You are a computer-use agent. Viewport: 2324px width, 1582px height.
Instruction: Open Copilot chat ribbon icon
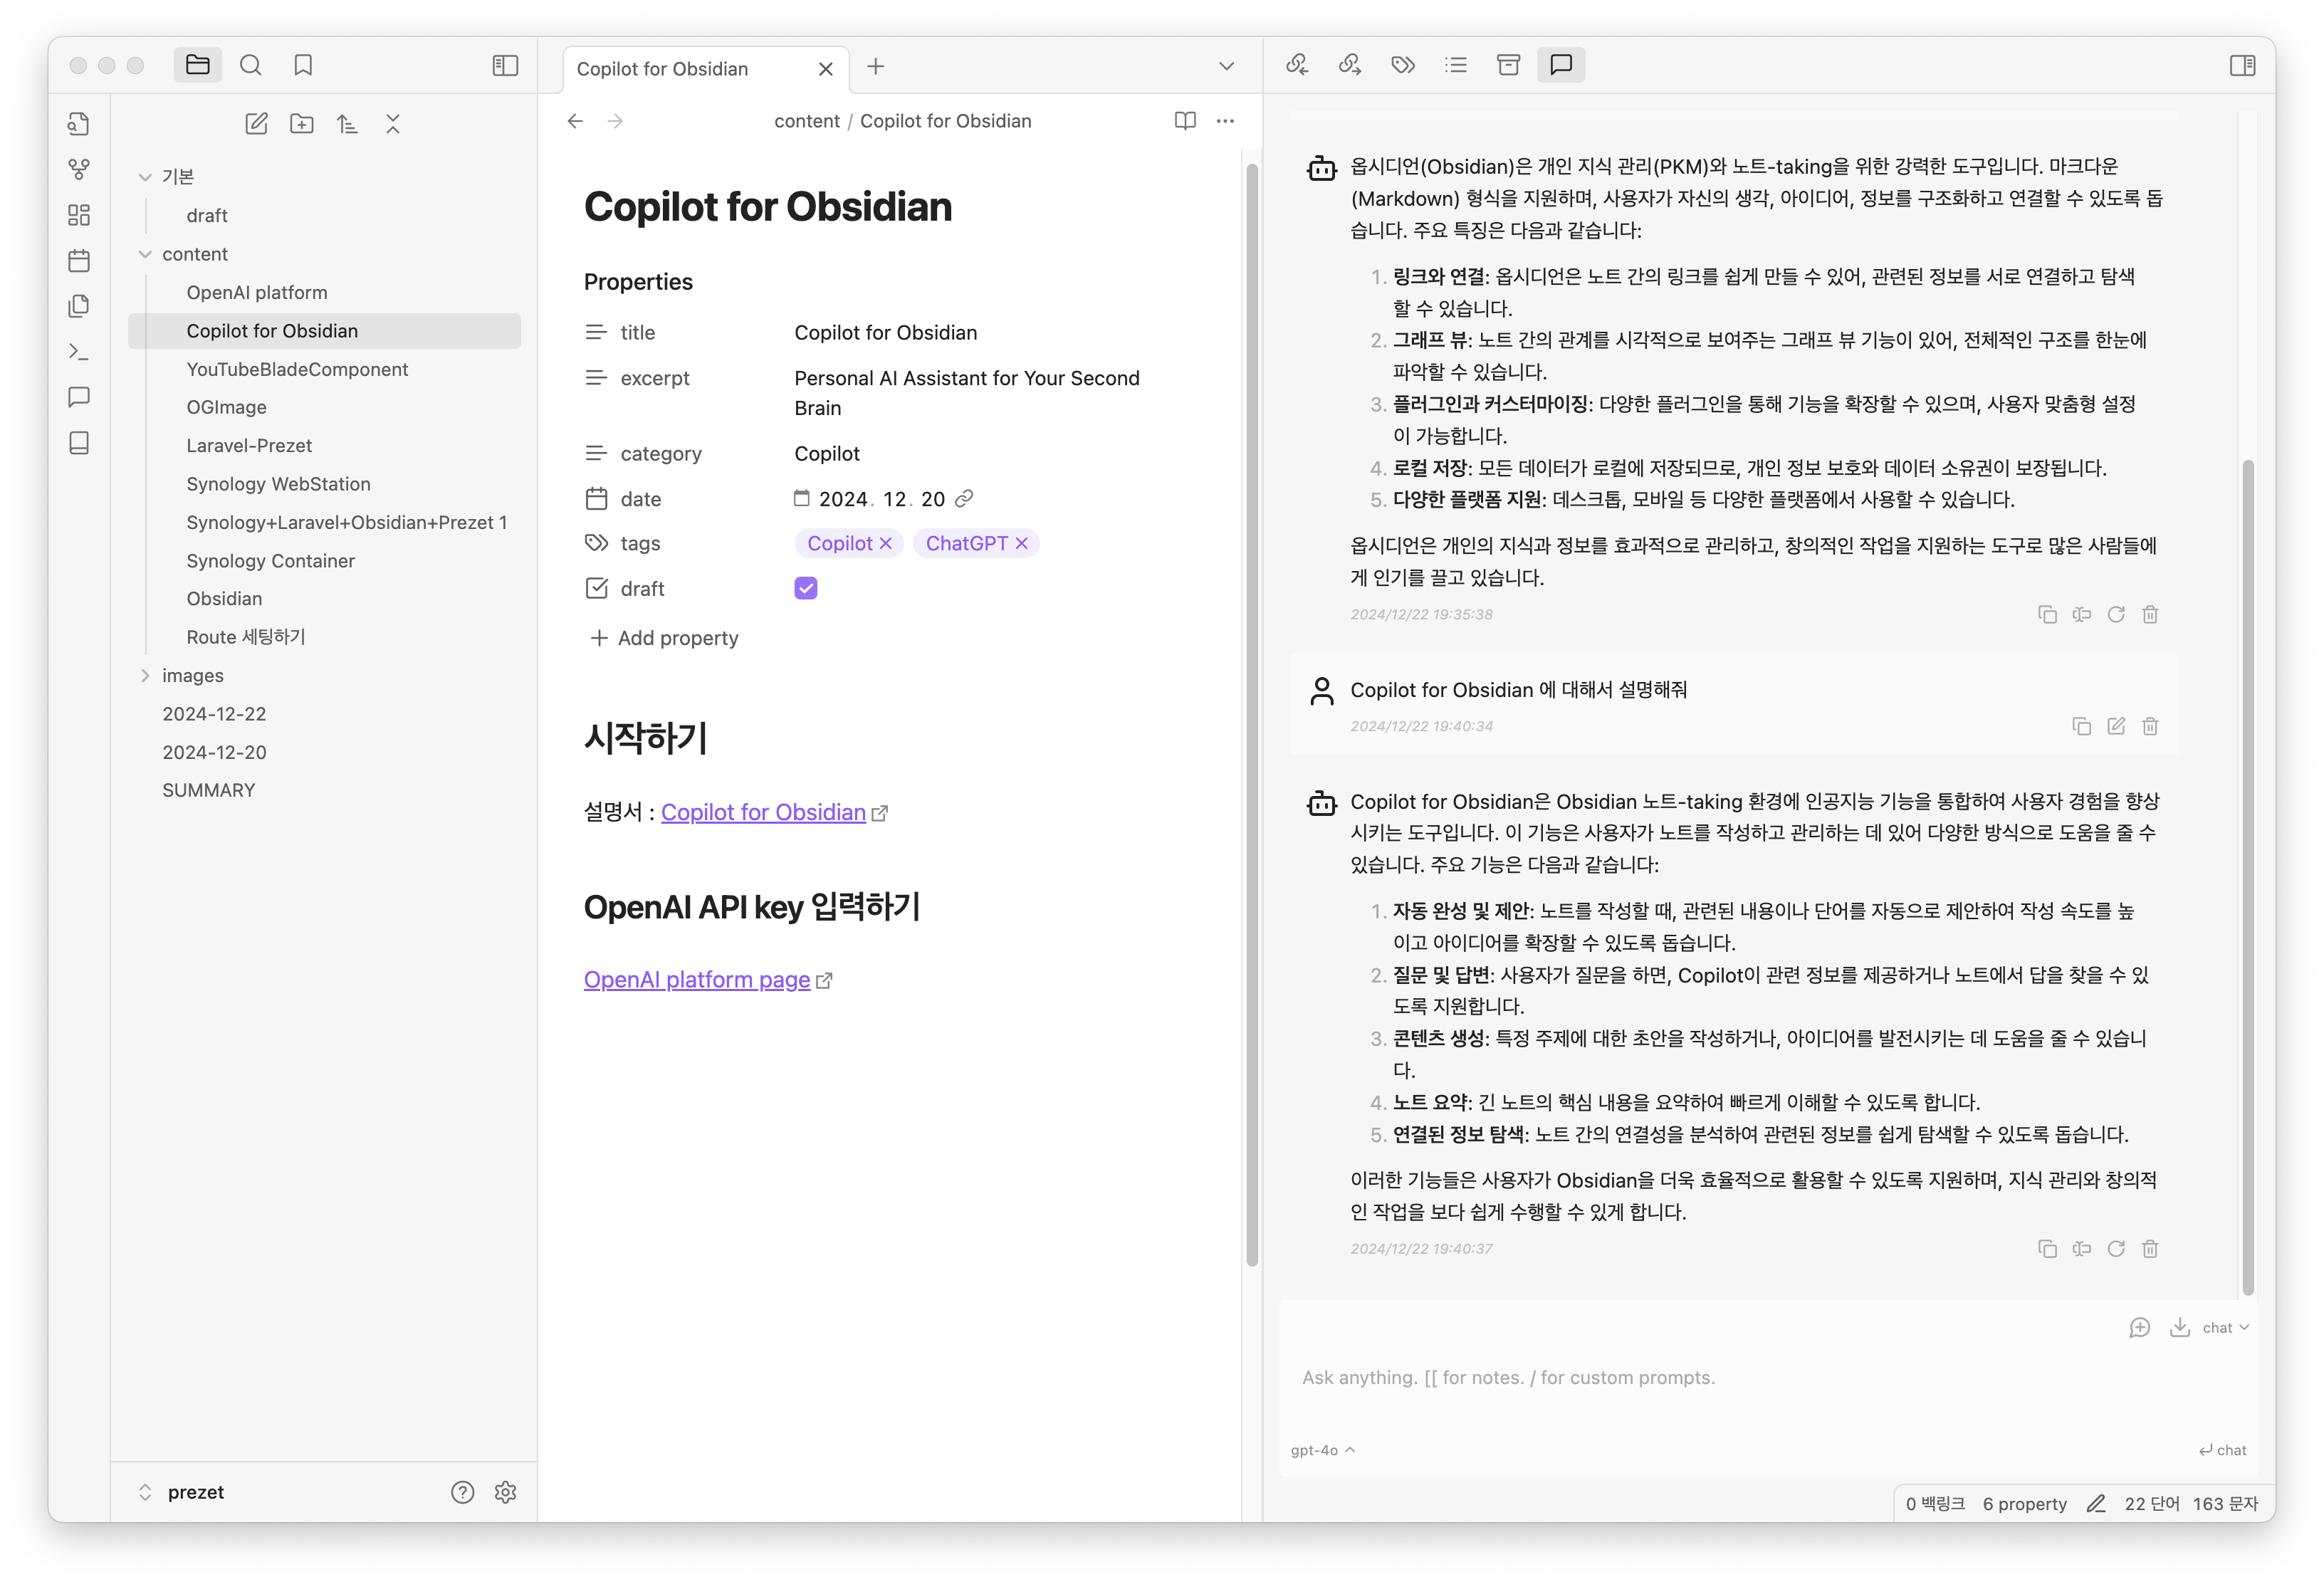pyautogui.click(x=79, y=397)
